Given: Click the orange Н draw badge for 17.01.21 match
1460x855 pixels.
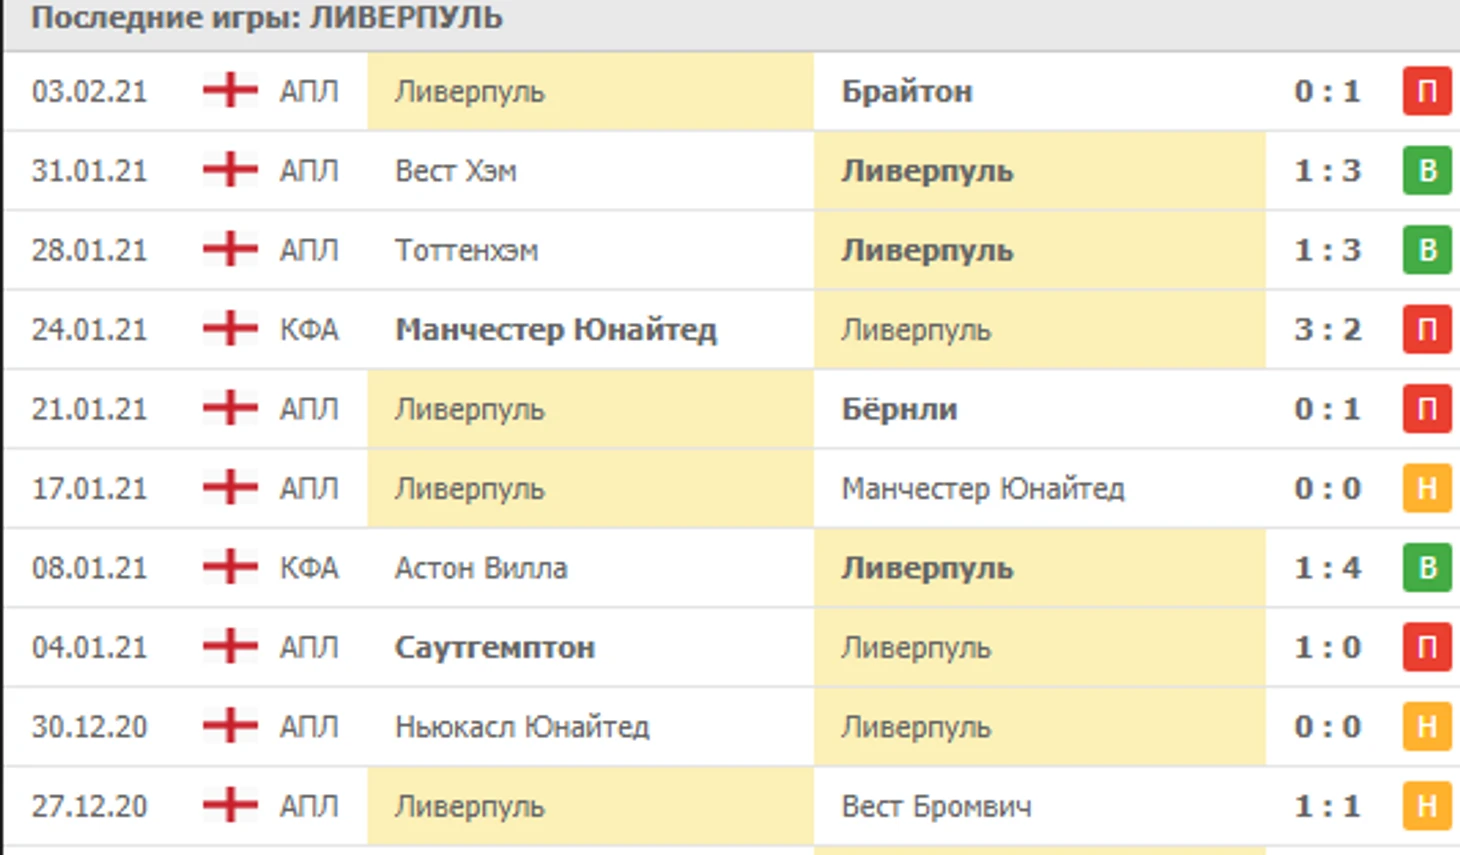Looking at the screenshot, I should [x=1427, y=488].
